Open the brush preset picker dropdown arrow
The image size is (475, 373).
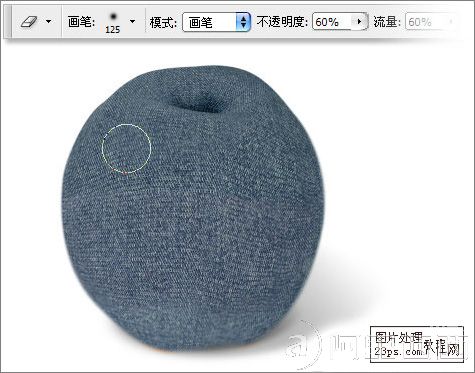(x=132, y=22)
